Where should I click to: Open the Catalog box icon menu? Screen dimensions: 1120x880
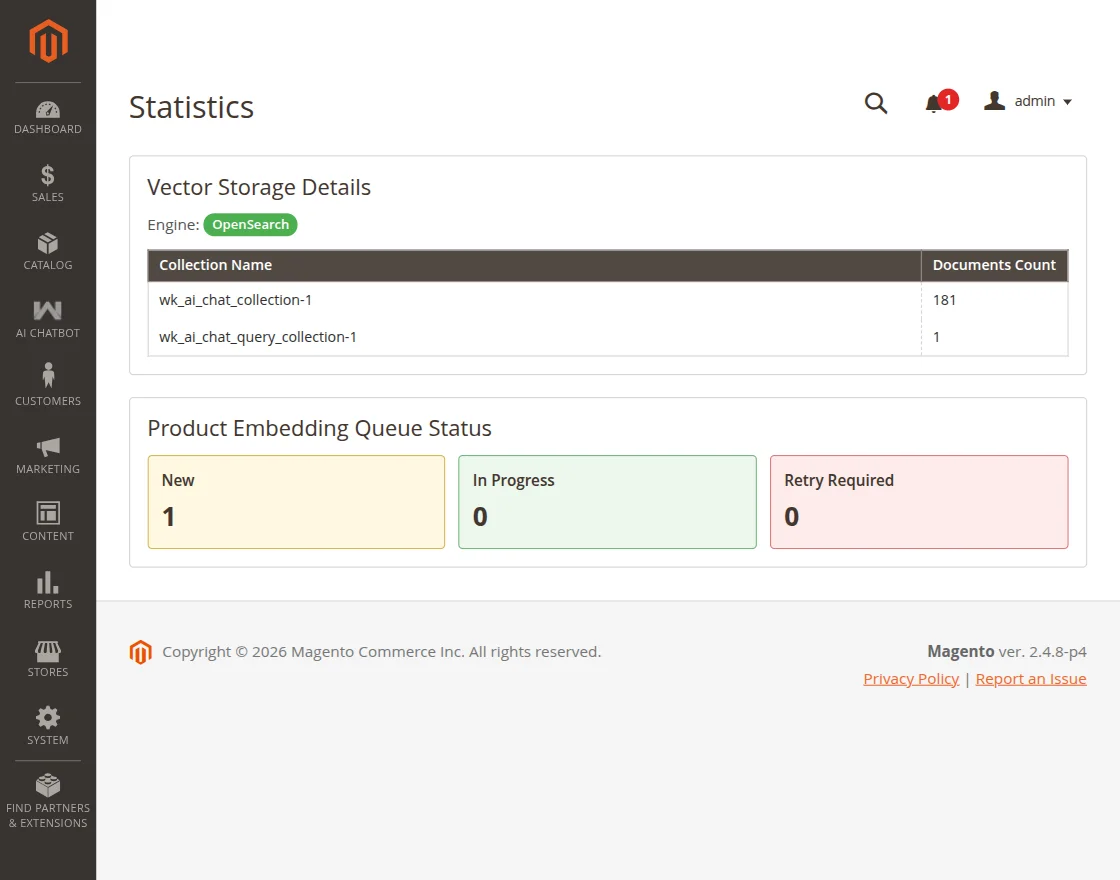pyautogui.click(x=48, y=245)
